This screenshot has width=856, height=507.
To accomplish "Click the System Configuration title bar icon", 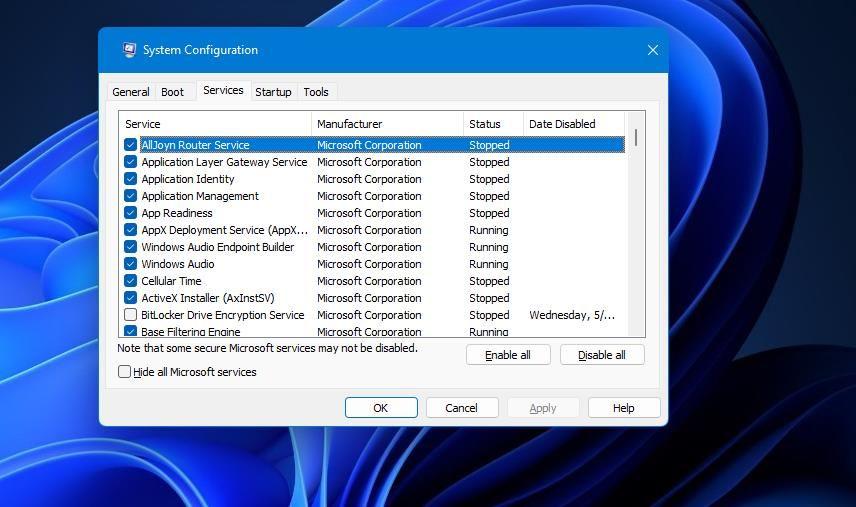I will (129, 50).
